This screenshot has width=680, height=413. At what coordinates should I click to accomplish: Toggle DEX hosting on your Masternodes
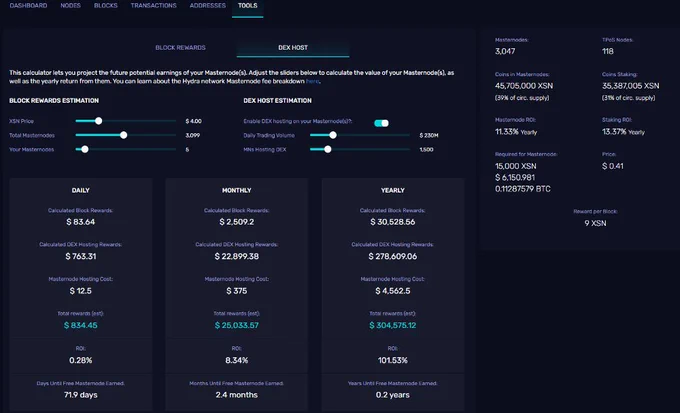(x=381, y=123)
